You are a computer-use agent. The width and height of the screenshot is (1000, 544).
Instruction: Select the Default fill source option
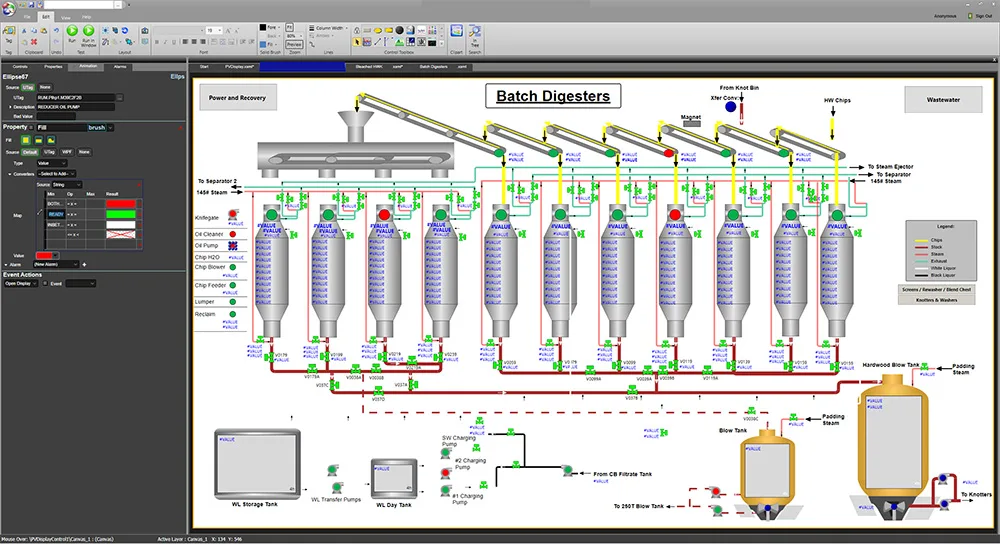(x=30, y=151)
